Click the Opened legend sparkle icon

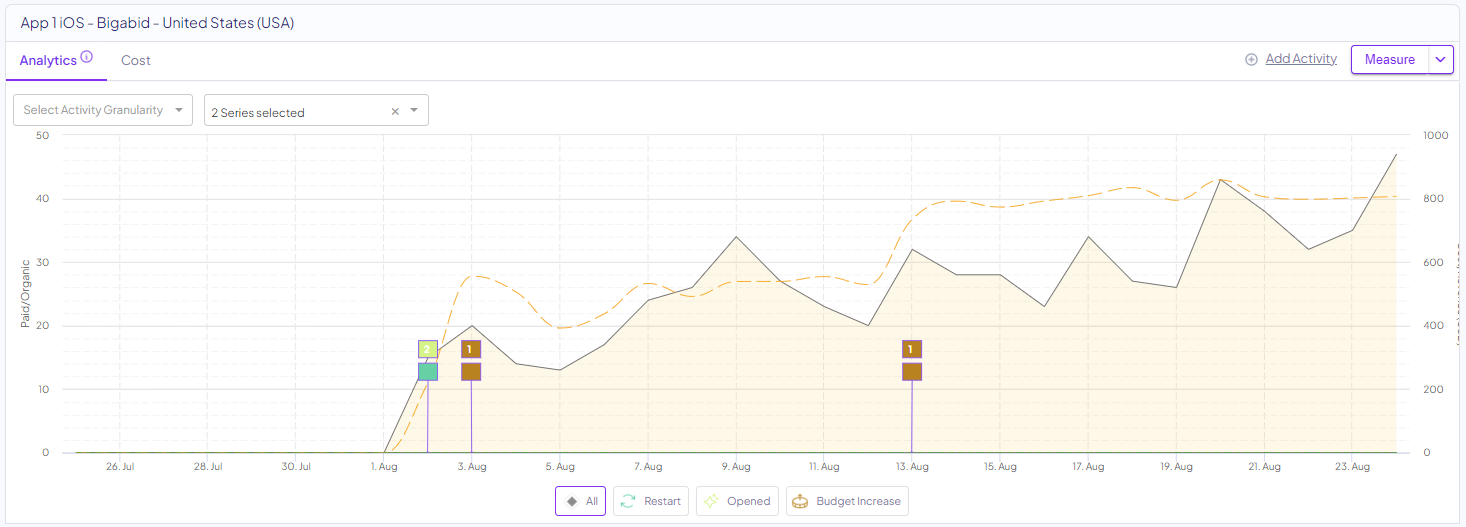pyautogui.click(x=710, y=501)
